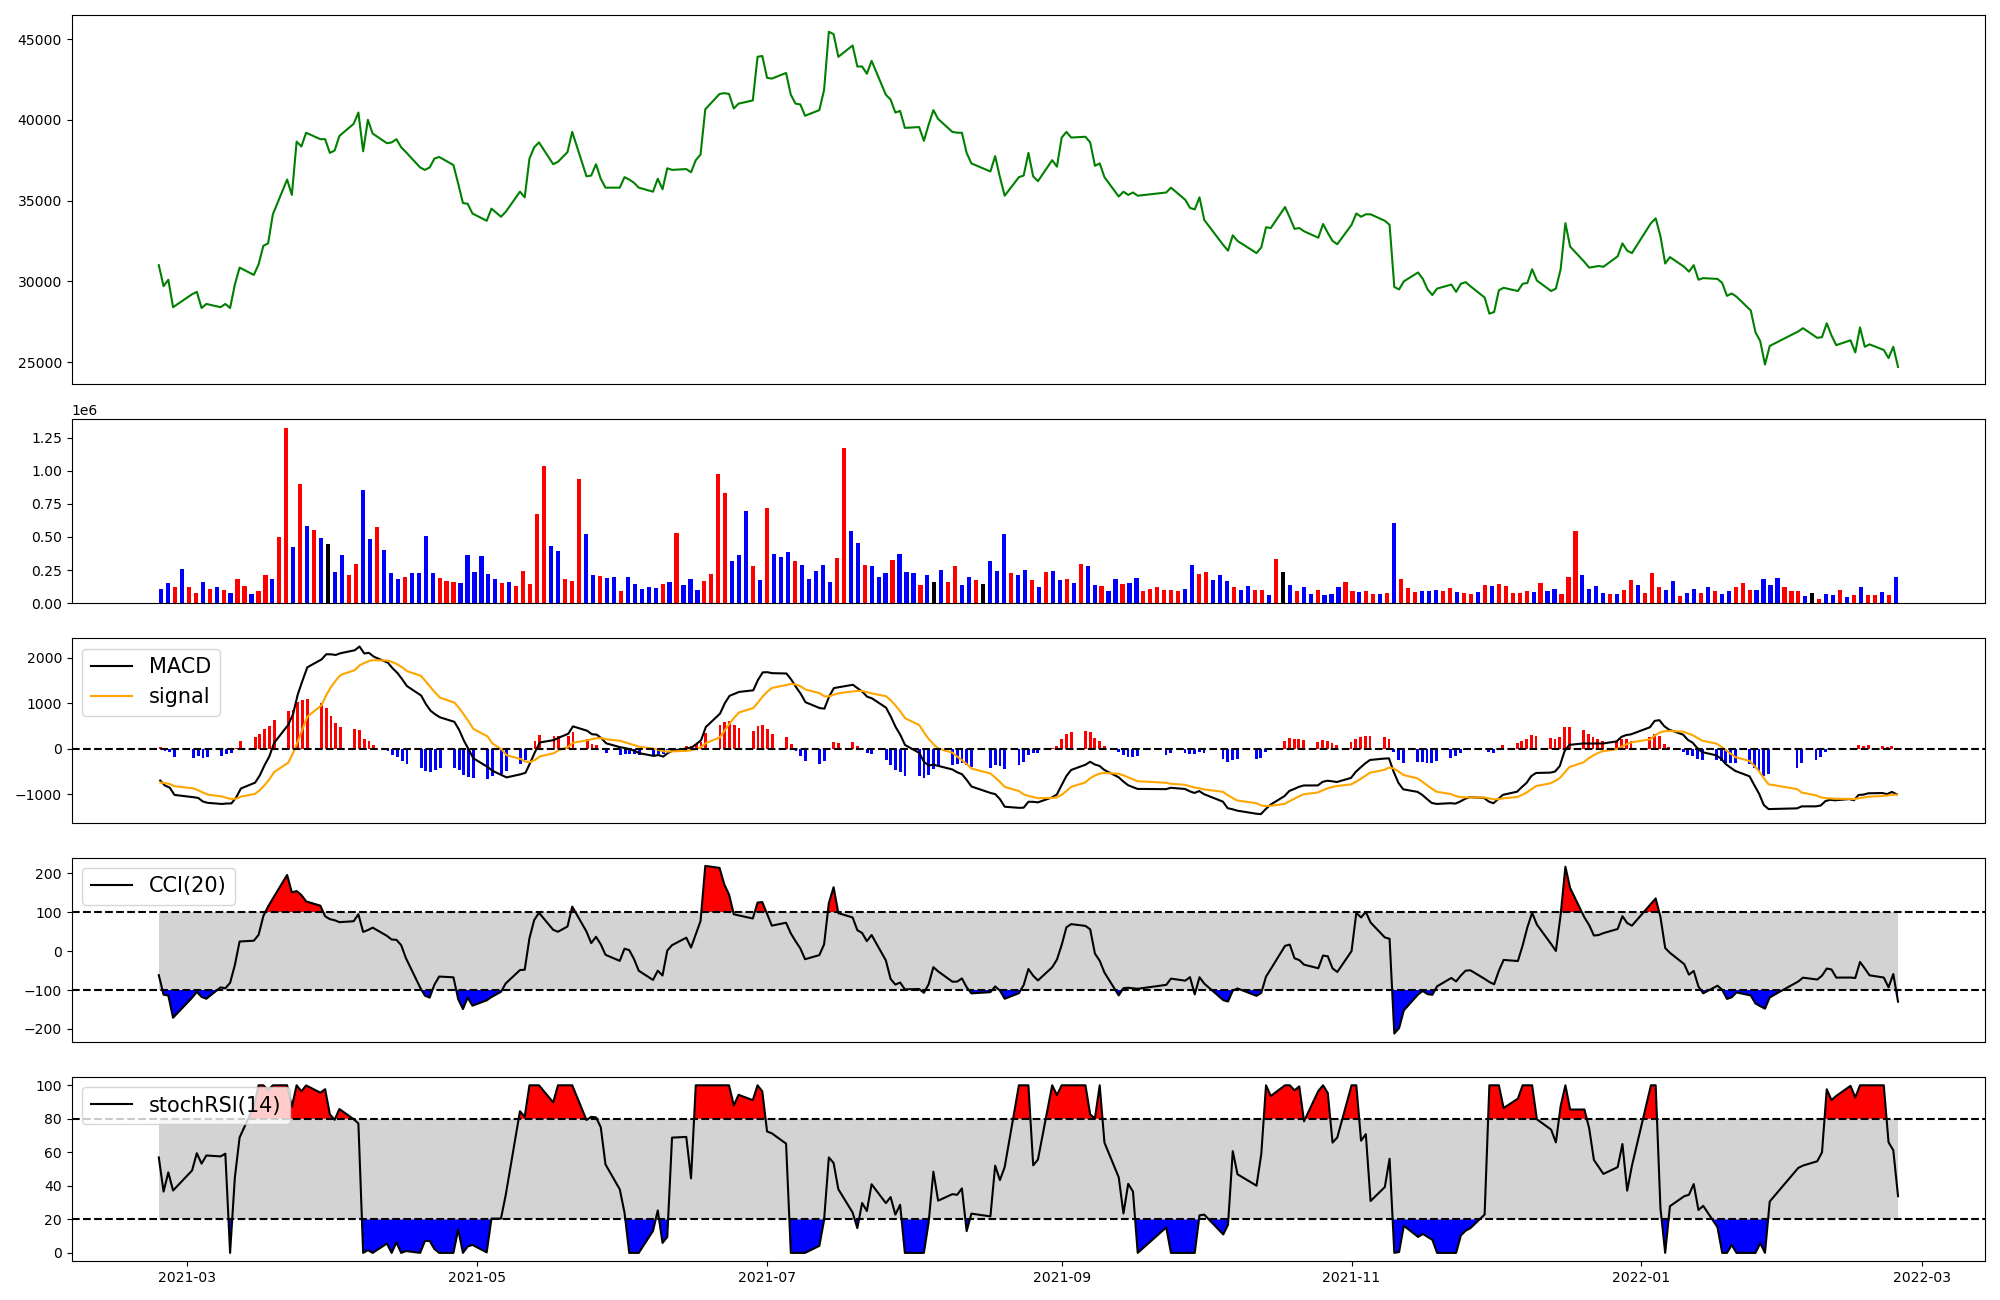The image size is (2000, 1300).
Task: Click the MACD legend label
Action: pos(179,666)
